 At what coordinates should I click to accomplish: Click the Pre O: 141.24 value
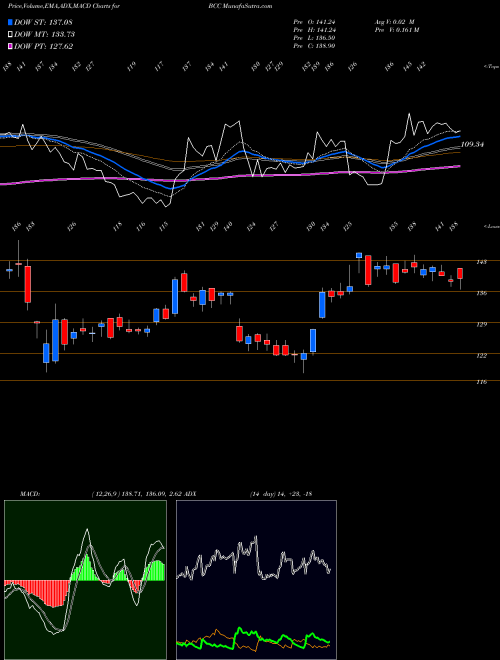point(314,22)
